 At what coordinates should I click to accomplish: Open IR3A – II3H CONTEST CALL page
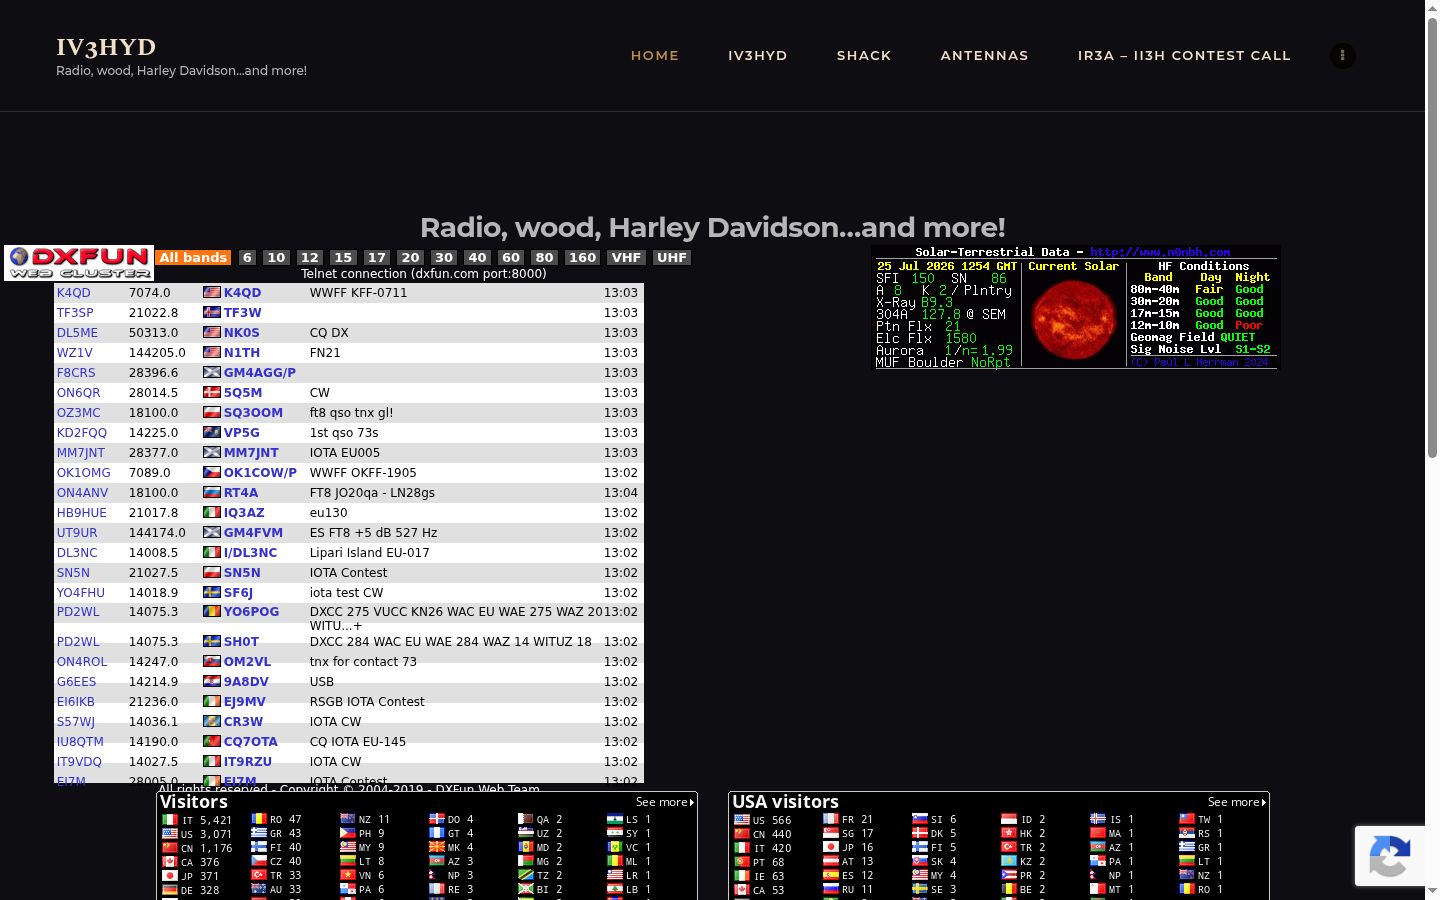(x=1184, y=56)
